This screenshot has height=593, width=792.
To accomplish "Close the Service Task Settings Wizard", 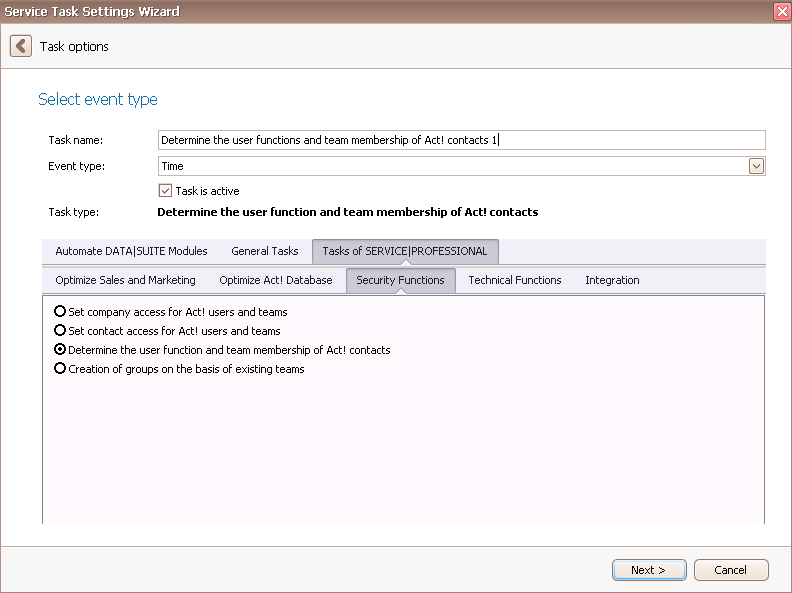I will (782, 11).
